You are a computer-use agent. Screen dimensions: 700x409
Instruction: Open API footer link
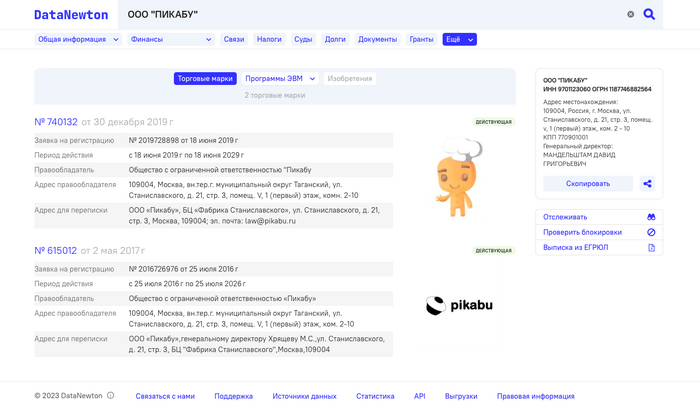tap(420, 396)
